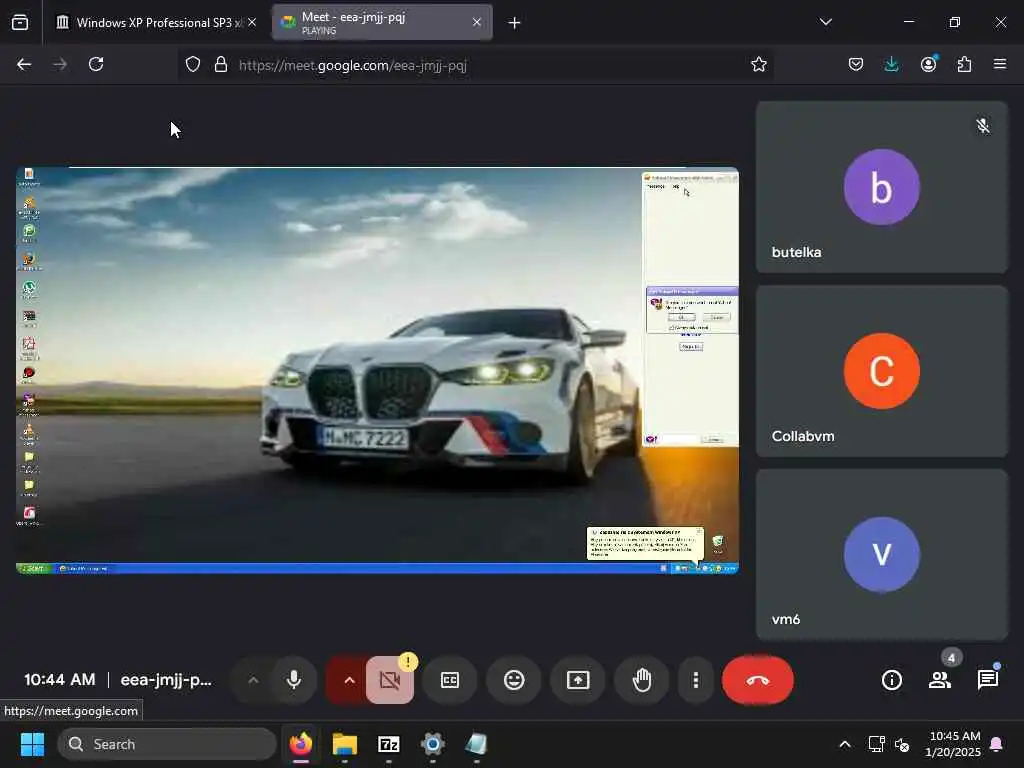Open a new browser tab

coord(514,23)
